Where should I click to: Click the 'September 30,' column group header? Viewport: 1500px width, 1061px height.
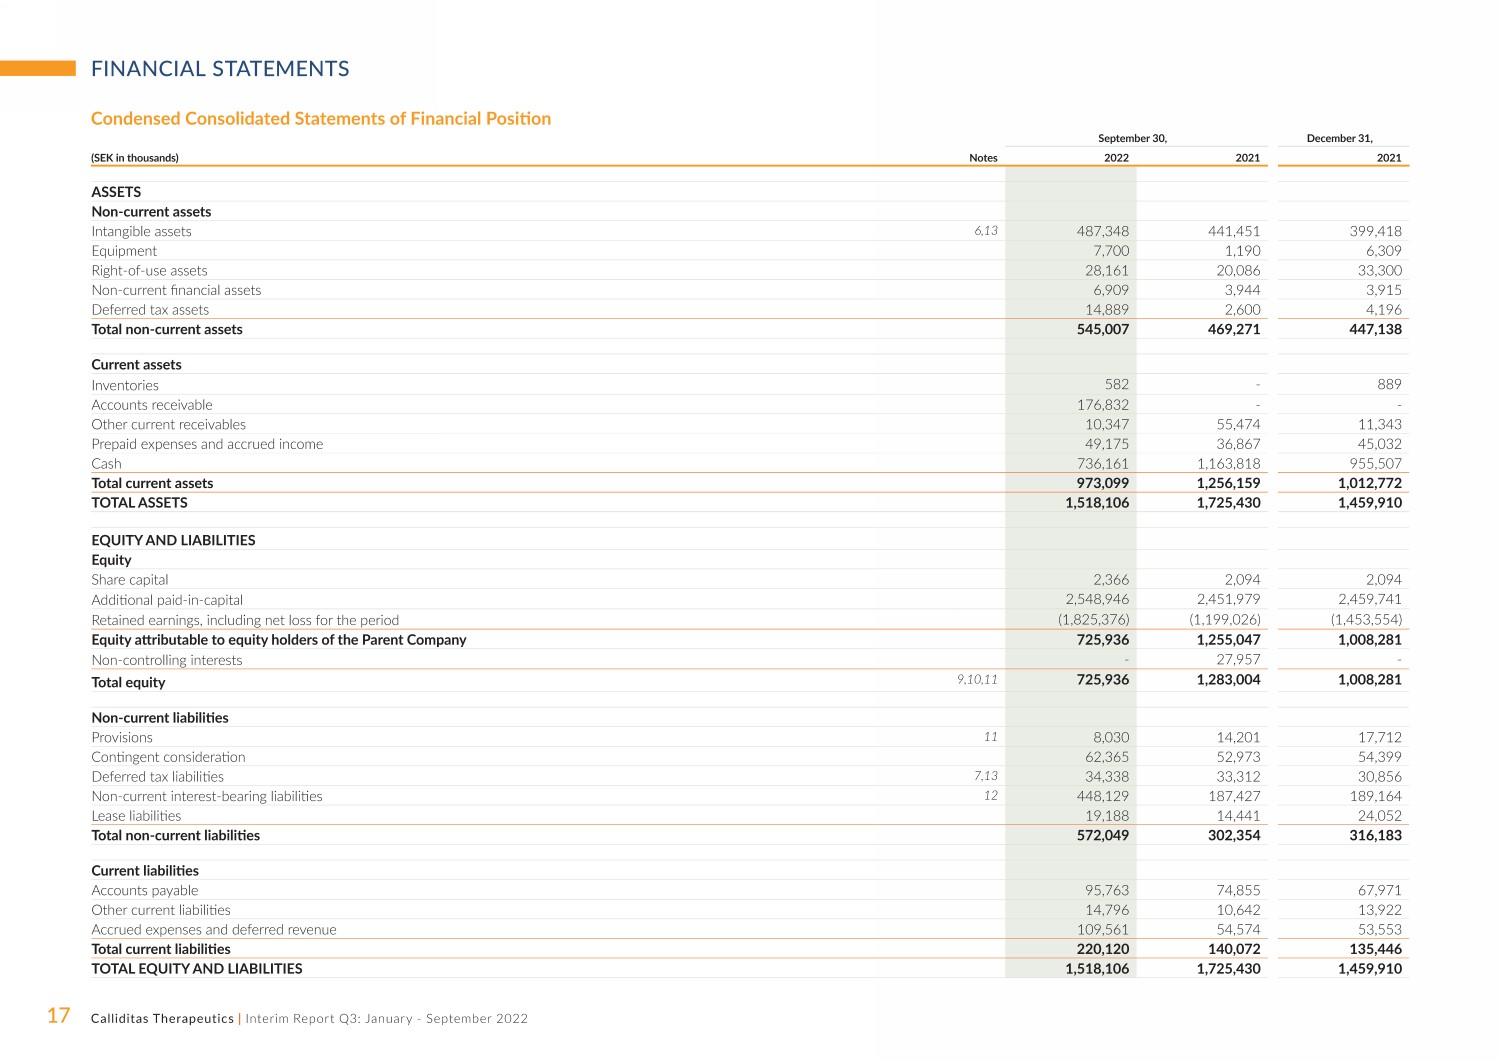click(1132, 139)
